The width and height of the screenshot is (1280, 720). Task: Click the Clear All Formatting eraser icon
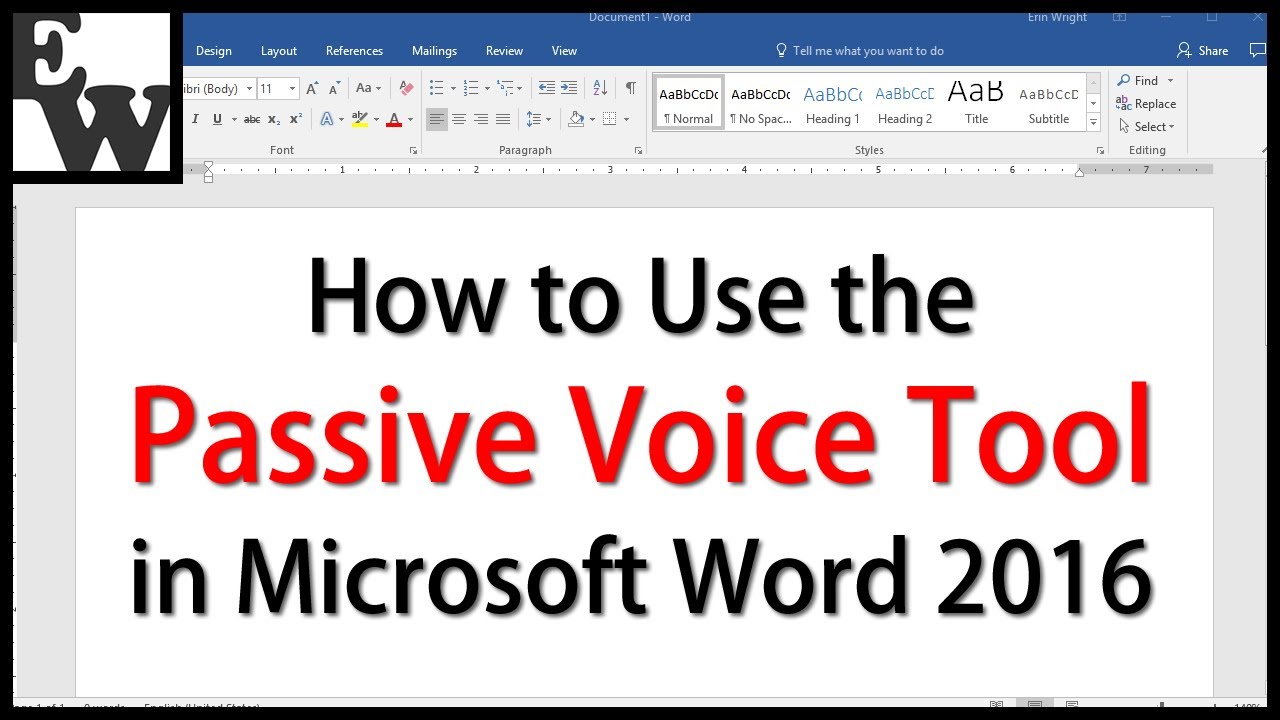click(x=406, y=88)
